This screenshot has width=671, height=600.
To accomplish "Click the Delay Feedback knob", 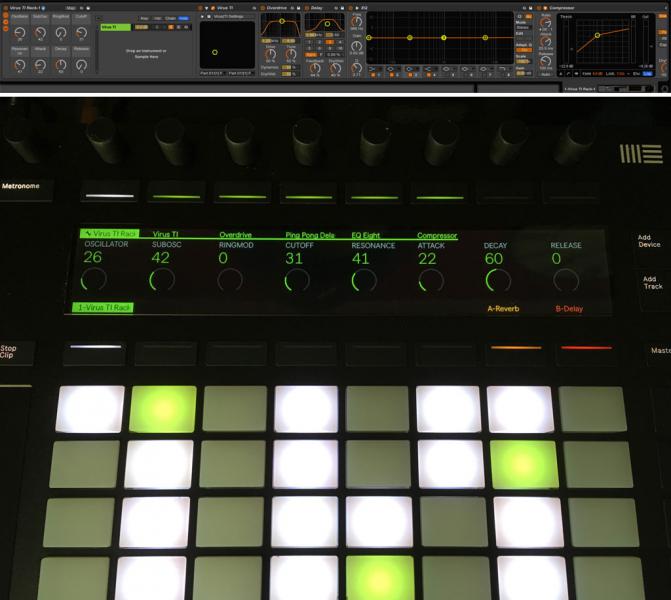I will coord(315,68).
